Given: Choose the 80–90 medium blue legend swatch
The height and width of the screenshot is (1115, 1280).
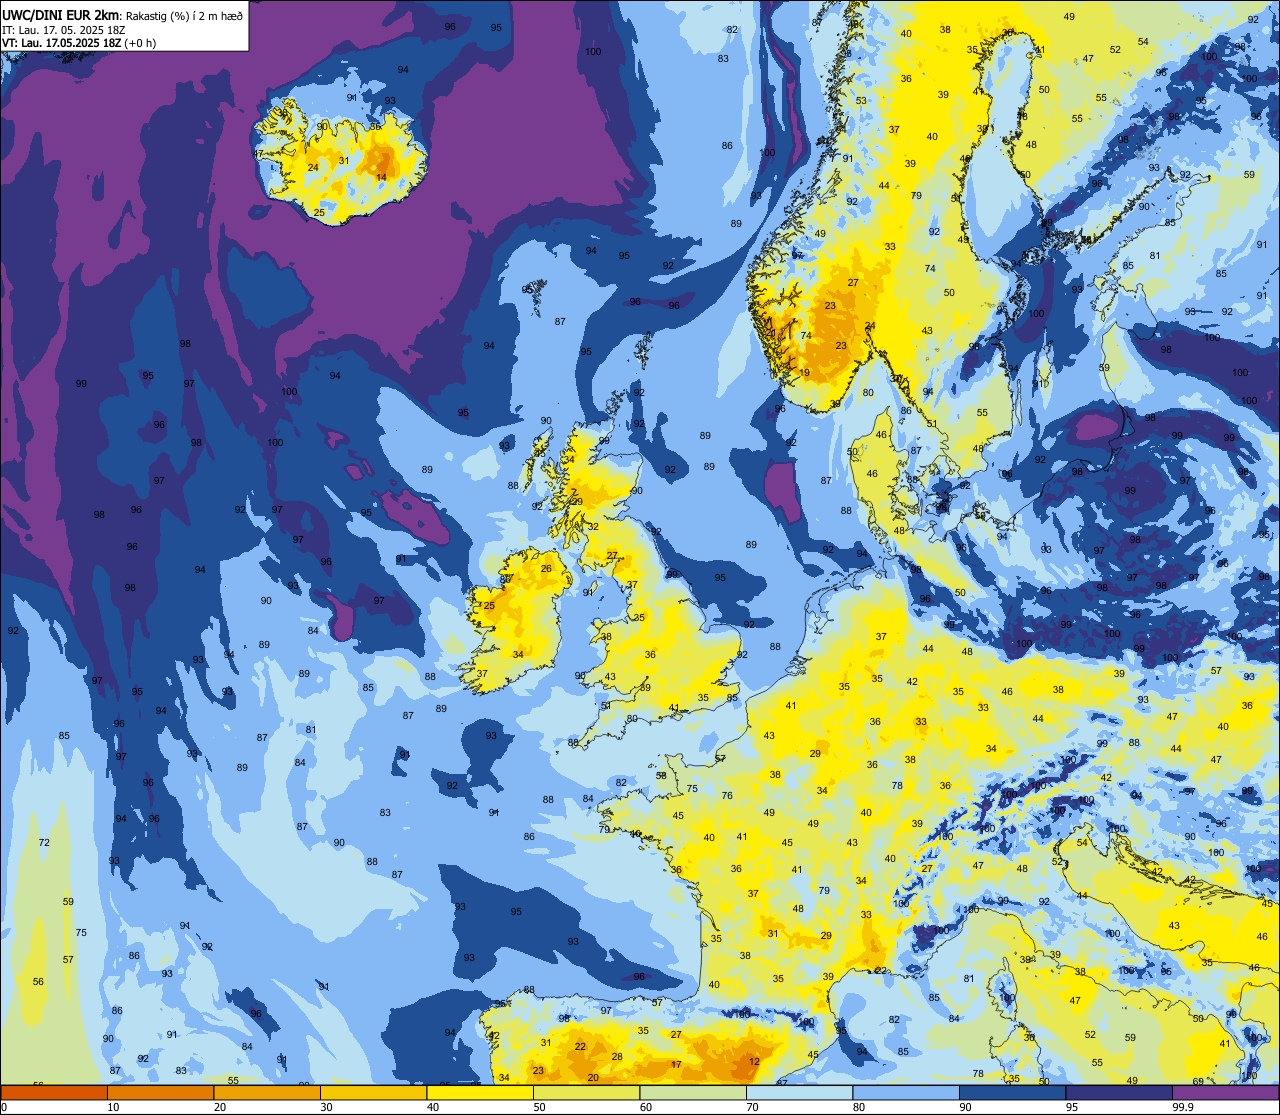Looking at the screenshot, I should pyautogui.click(x=906, y=1093).
